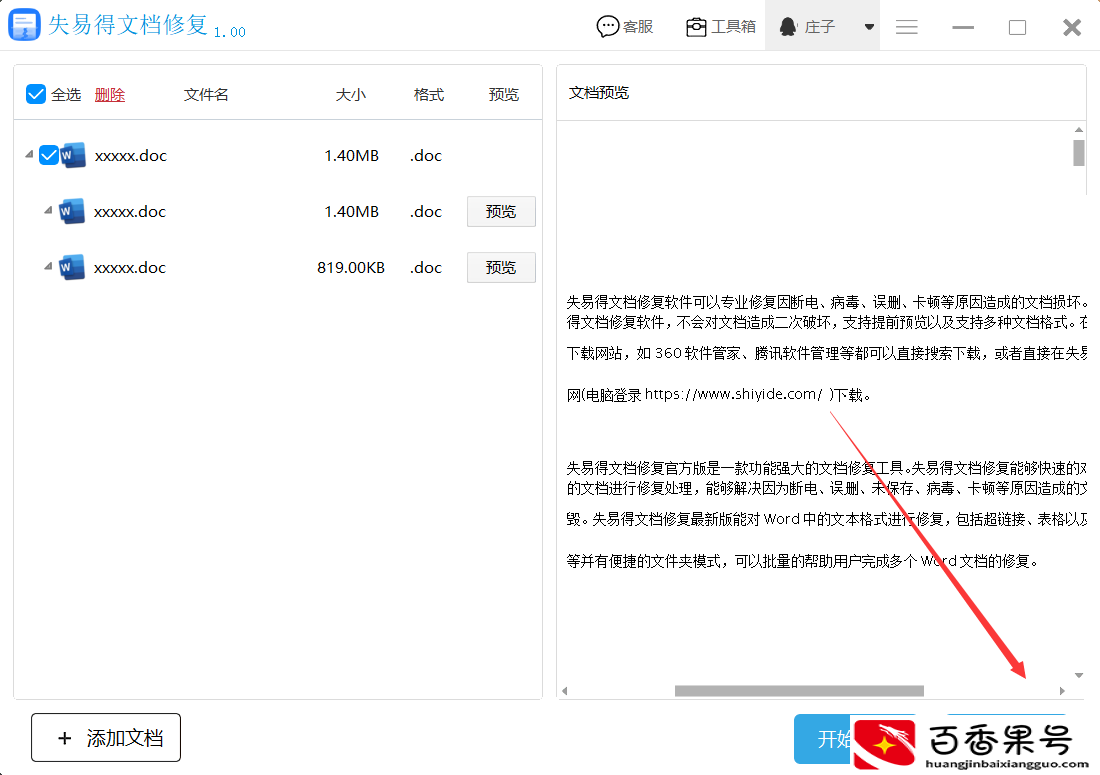Preview the 1.40MB child xxxxx.doc file
The height and width of the screenshot is (775, 1100).
tap(501, 211)
